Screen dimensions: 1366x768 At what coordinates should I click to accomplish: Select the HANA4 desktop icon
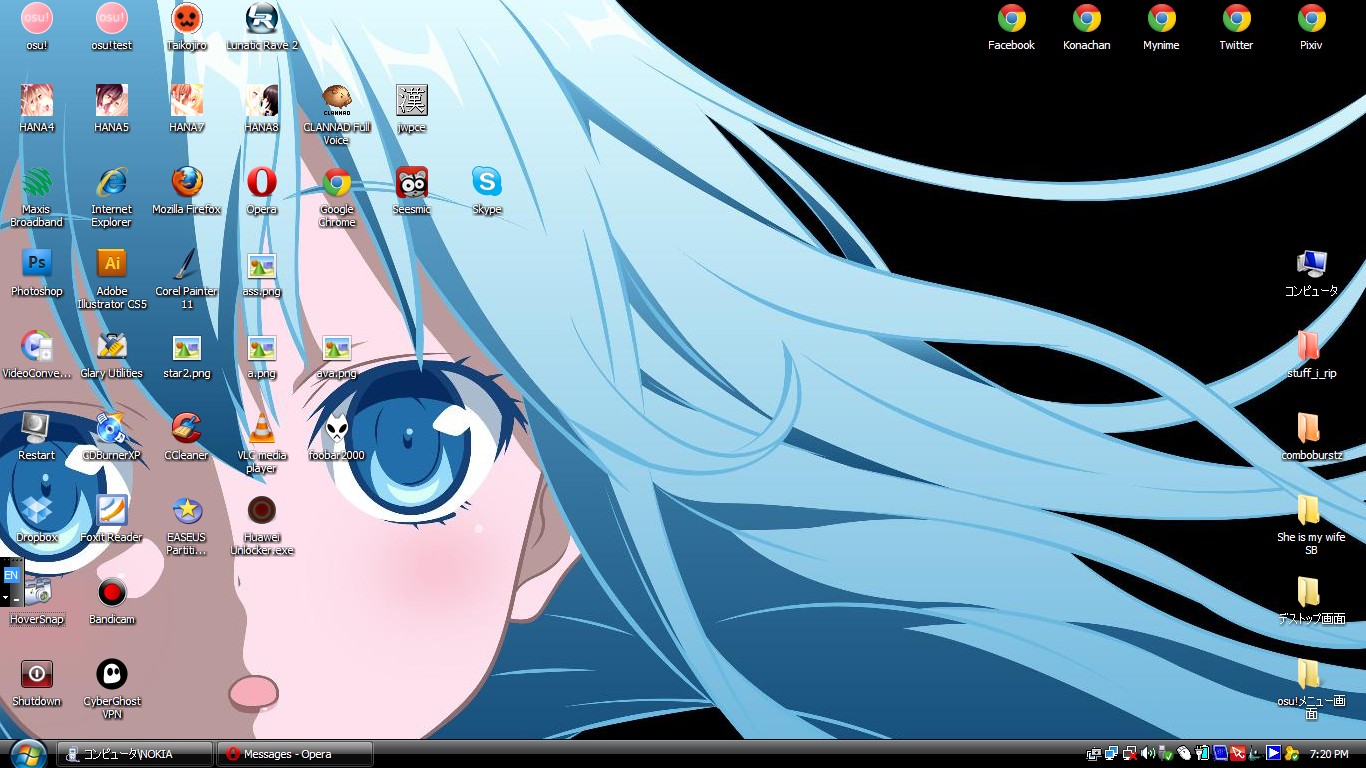point(37,109)
